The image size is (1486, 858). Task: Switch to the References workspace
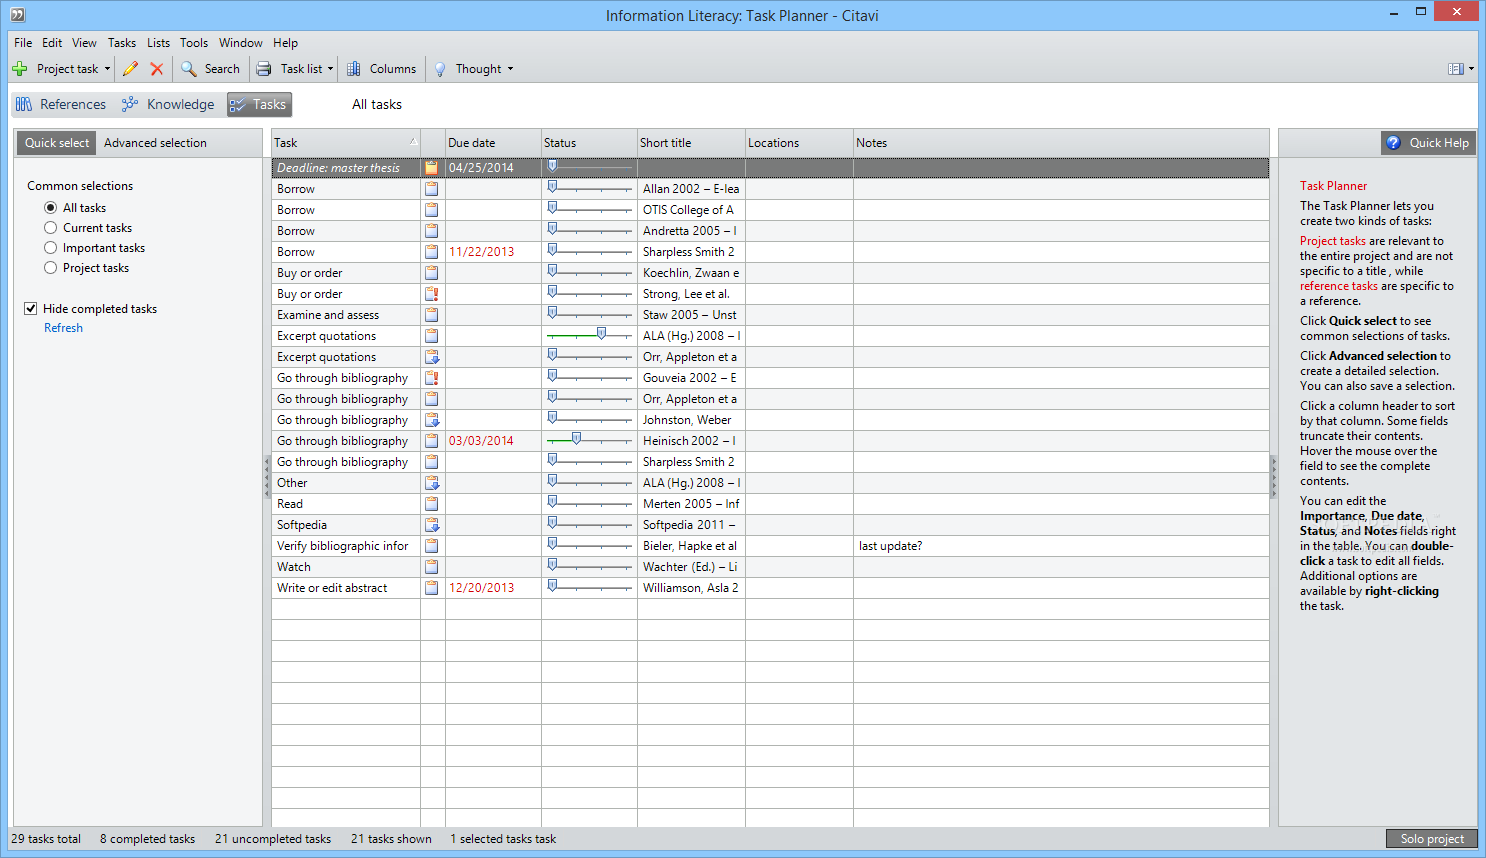(x=61, y=104)
